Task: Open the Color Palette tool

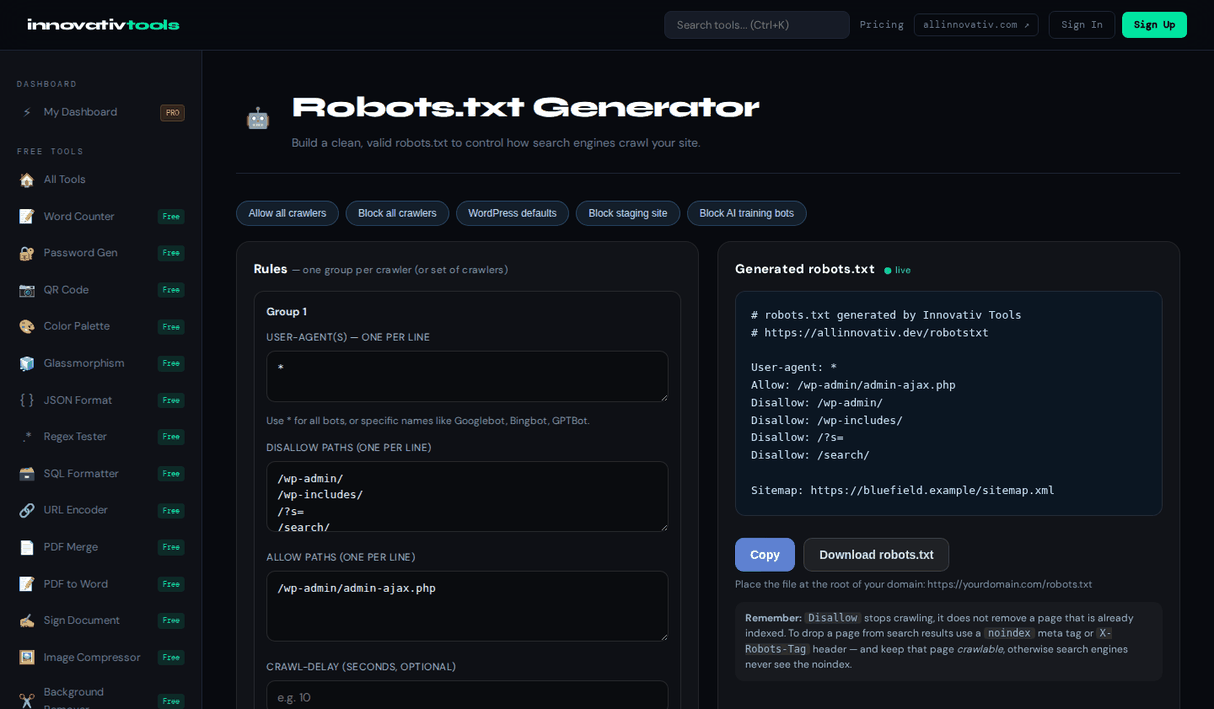Action: pyautogui.click(x=101, y=326)
